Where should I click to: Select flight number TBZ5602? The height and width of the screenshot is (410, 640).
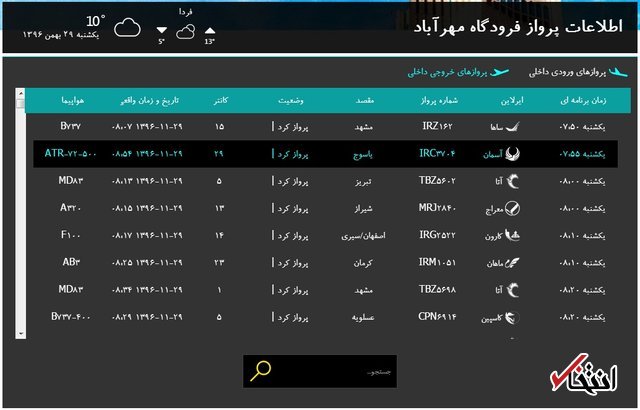point(437,181)
